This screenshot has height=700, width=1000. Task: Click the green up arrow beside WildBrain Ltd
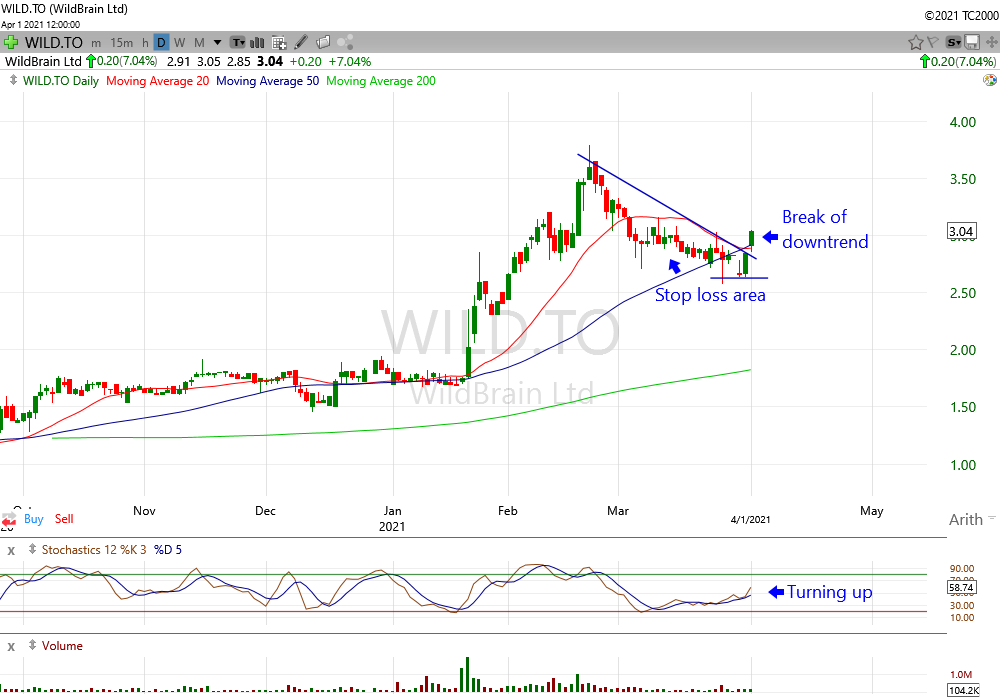(x=91, y=61)
